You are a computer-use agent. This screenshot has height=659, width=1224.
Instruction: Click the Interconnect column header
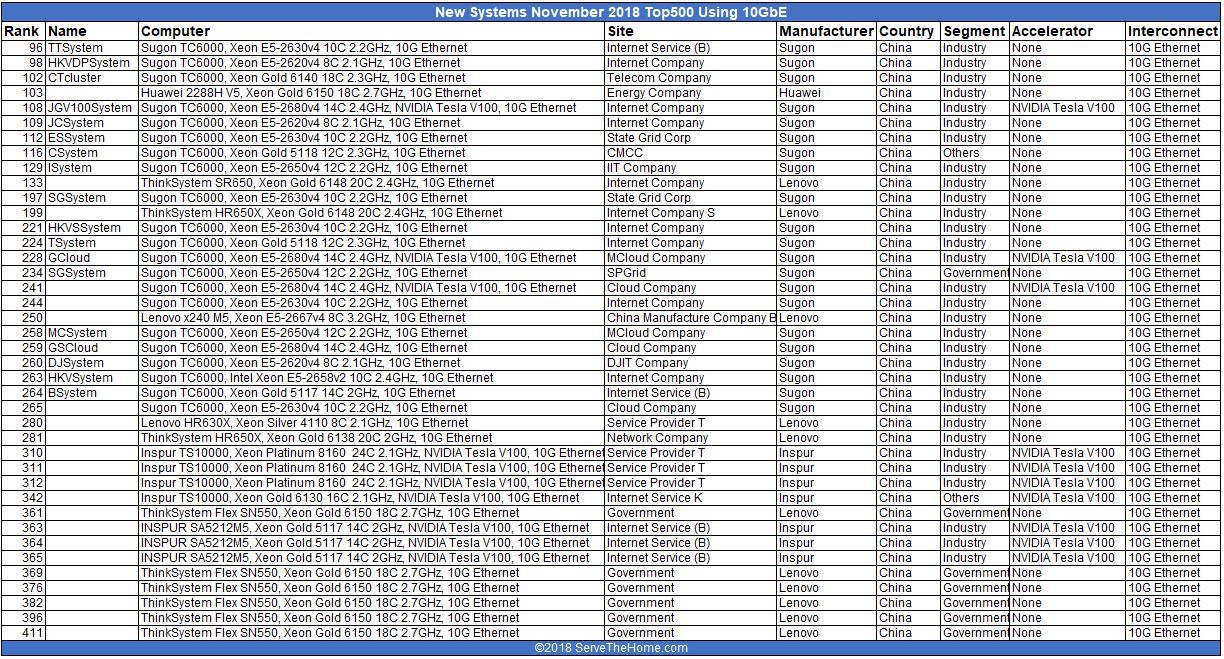[1173, 31]
